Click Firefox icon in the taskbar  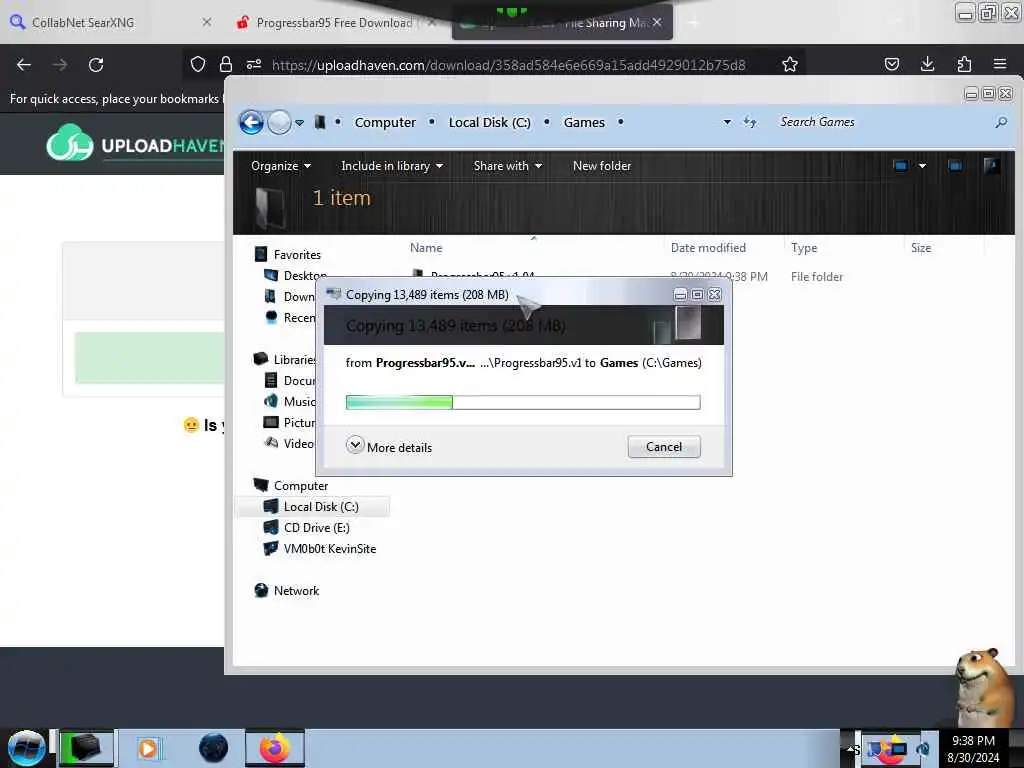[x=275, y=748]
